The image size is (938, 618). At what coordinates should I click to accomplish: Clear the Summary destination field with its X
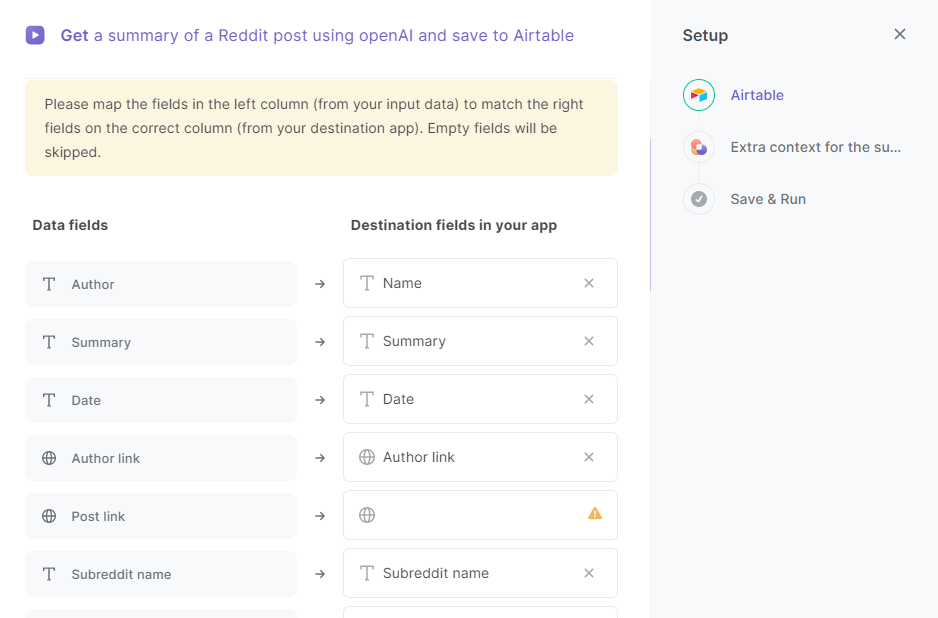pos(589,341)
